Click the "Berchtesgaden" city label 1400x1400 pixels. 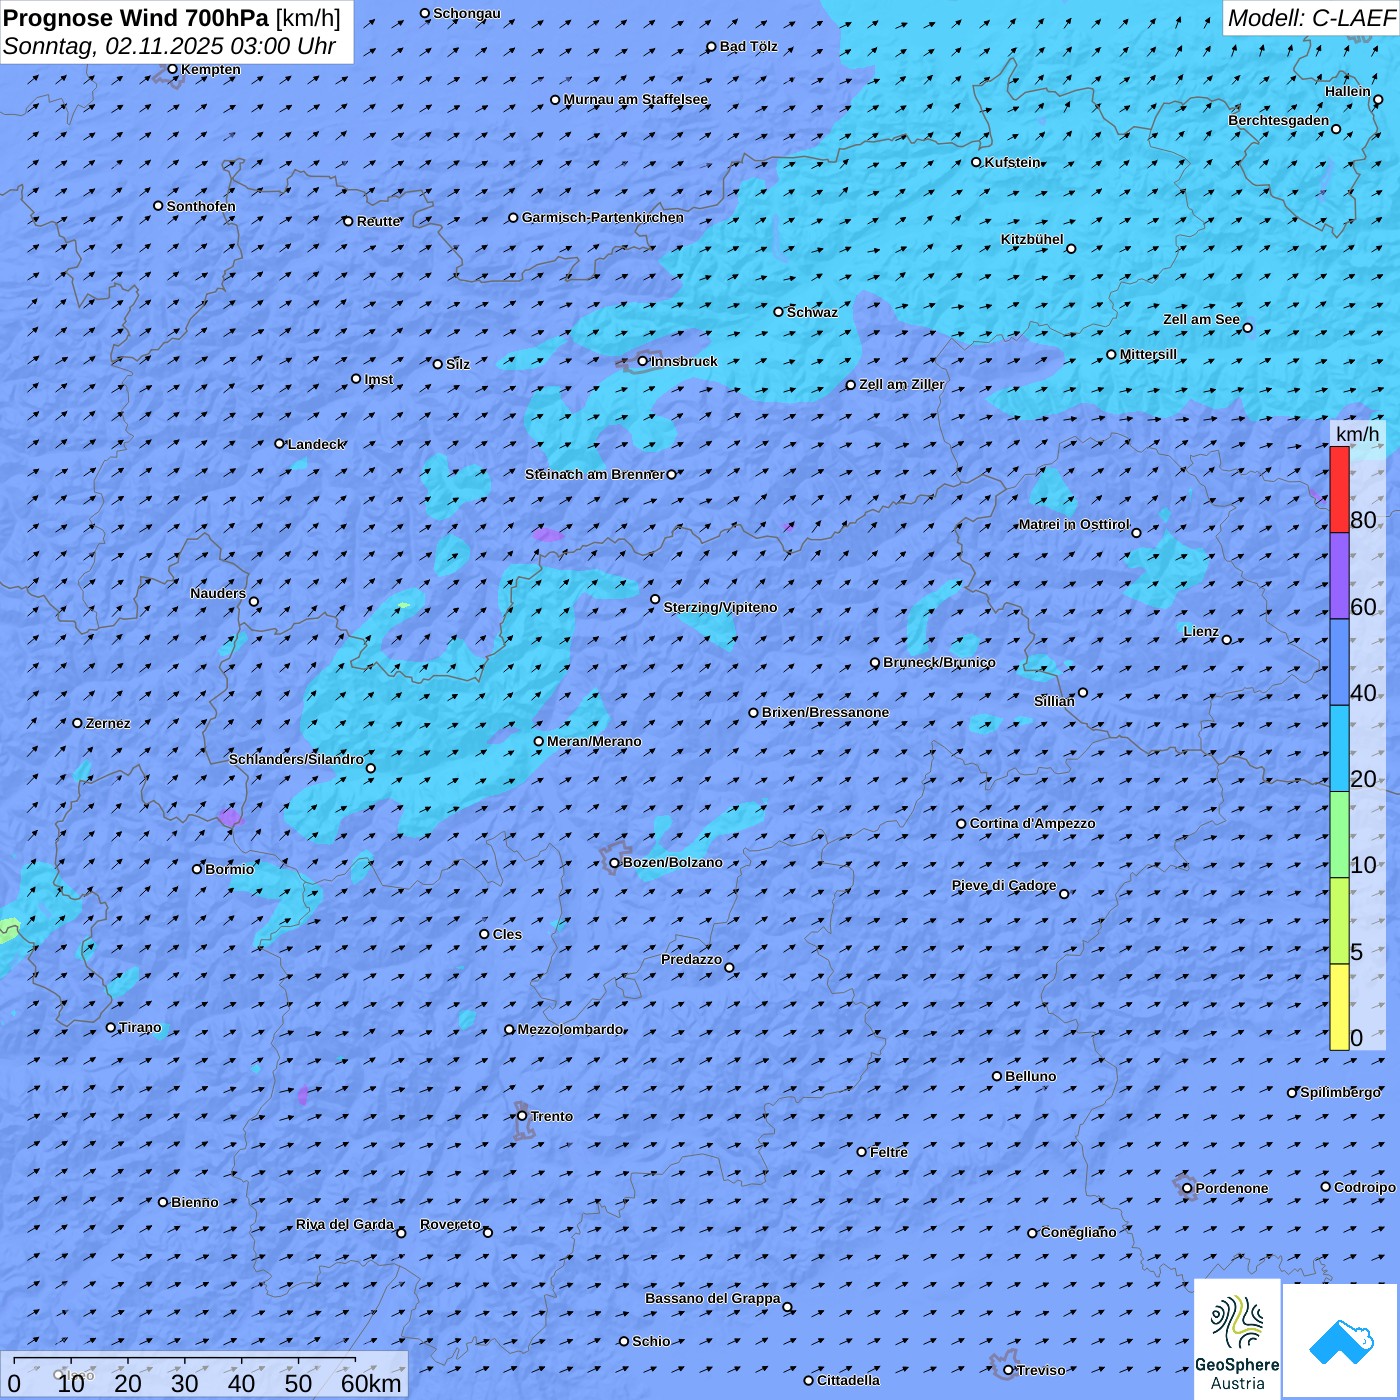point(1279,120)
